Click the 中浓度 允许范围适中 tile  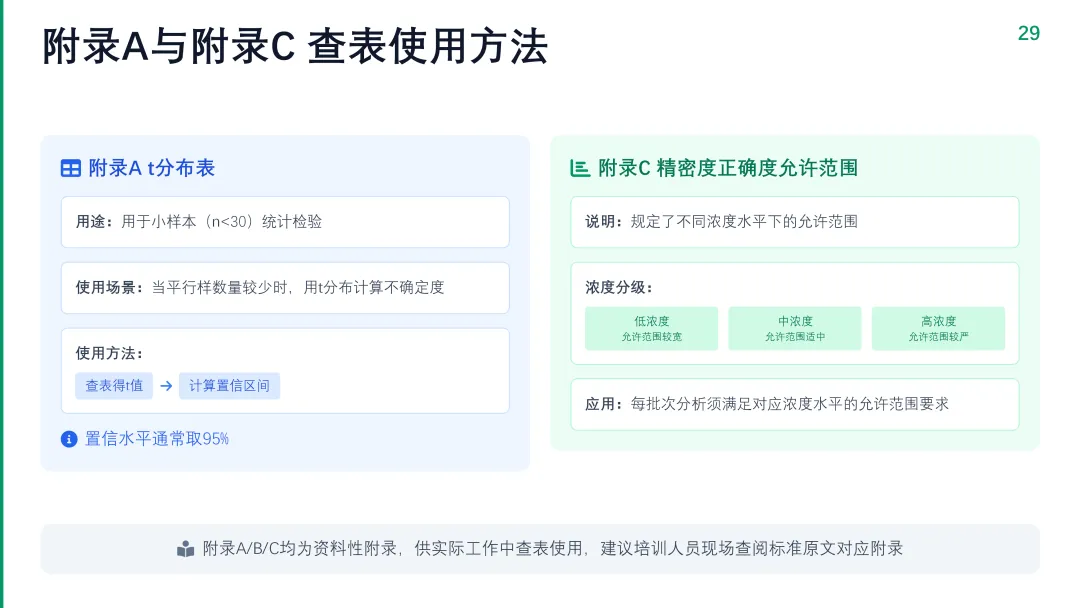click(795, 328)
